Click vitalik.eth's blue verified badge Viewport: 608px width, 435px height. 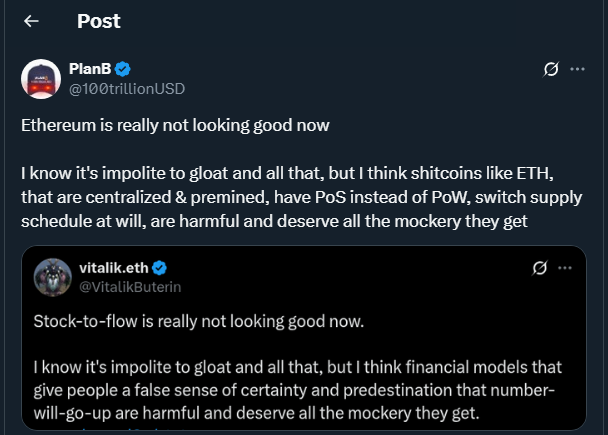coord(159,268)
